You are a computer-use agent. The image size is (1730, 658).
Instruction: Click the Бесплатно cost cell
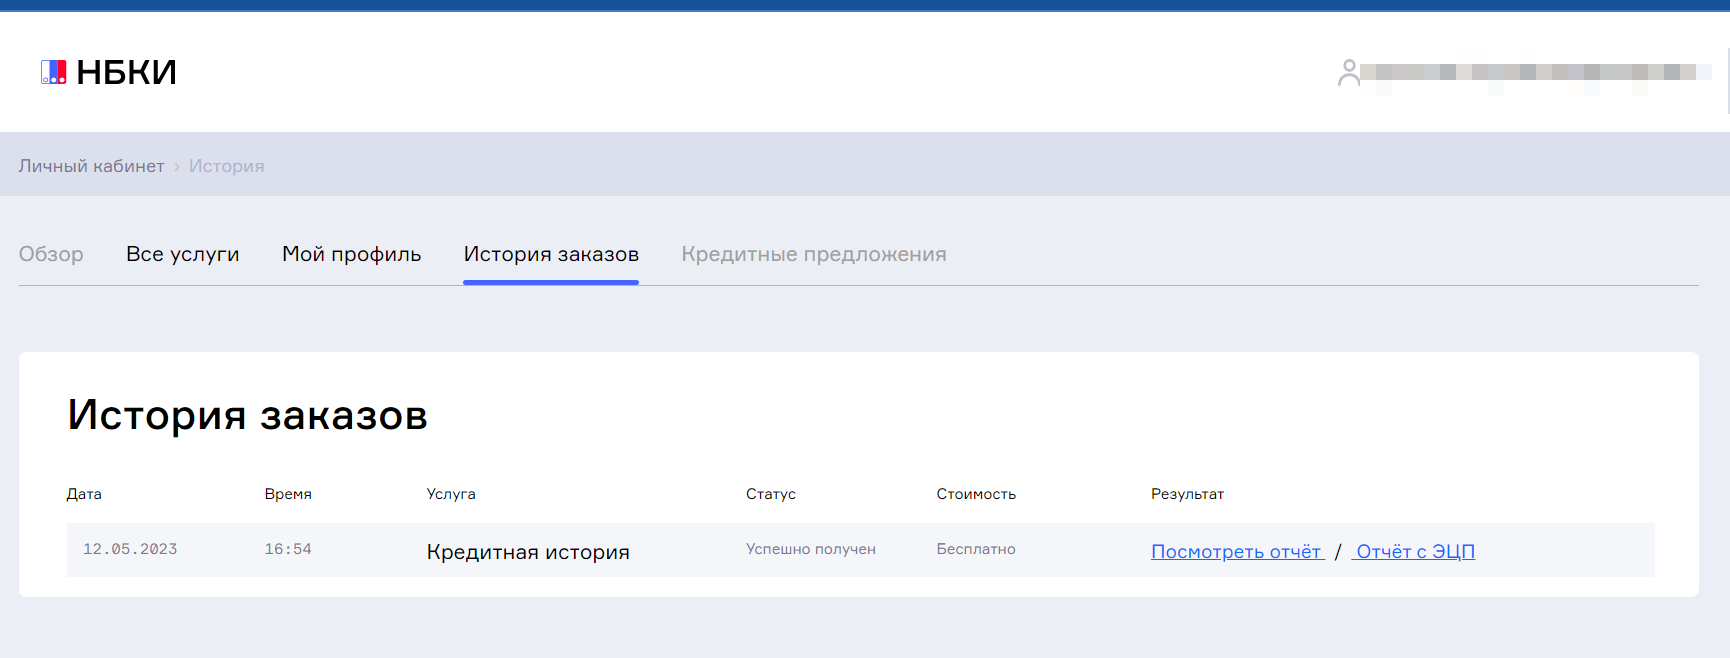(x=976, y=549)
